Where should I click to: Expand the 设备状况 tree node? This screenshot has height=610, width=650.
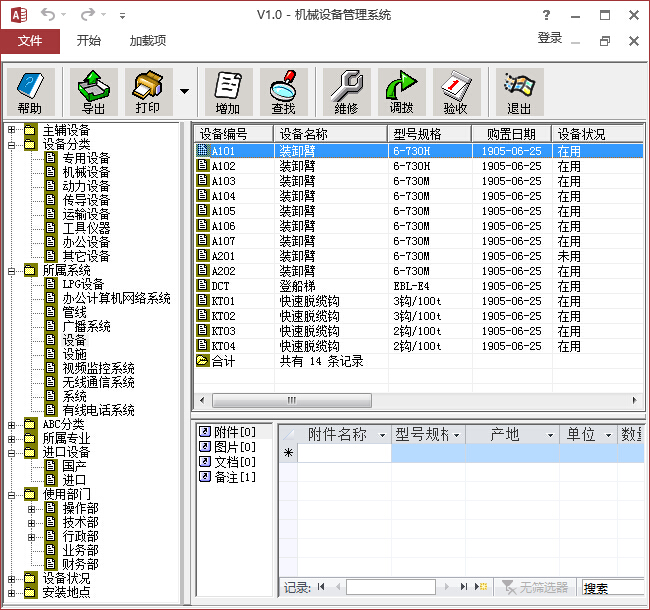pos(12,579)
